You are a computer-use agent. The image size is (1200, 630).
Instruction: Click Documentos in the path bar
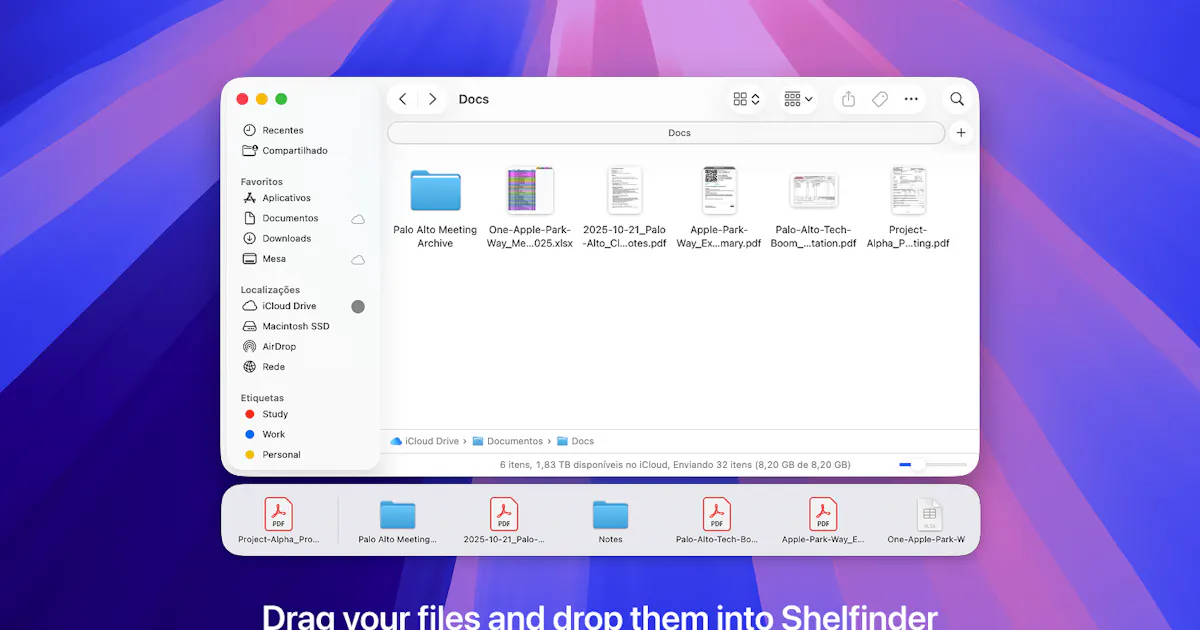[508, 441]
